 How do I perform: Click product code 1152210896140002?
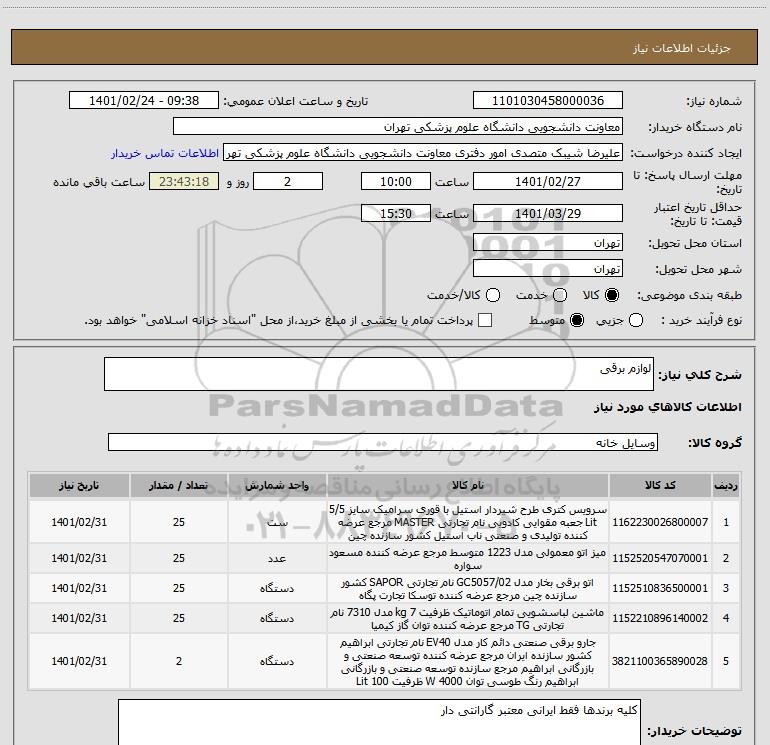660,618
